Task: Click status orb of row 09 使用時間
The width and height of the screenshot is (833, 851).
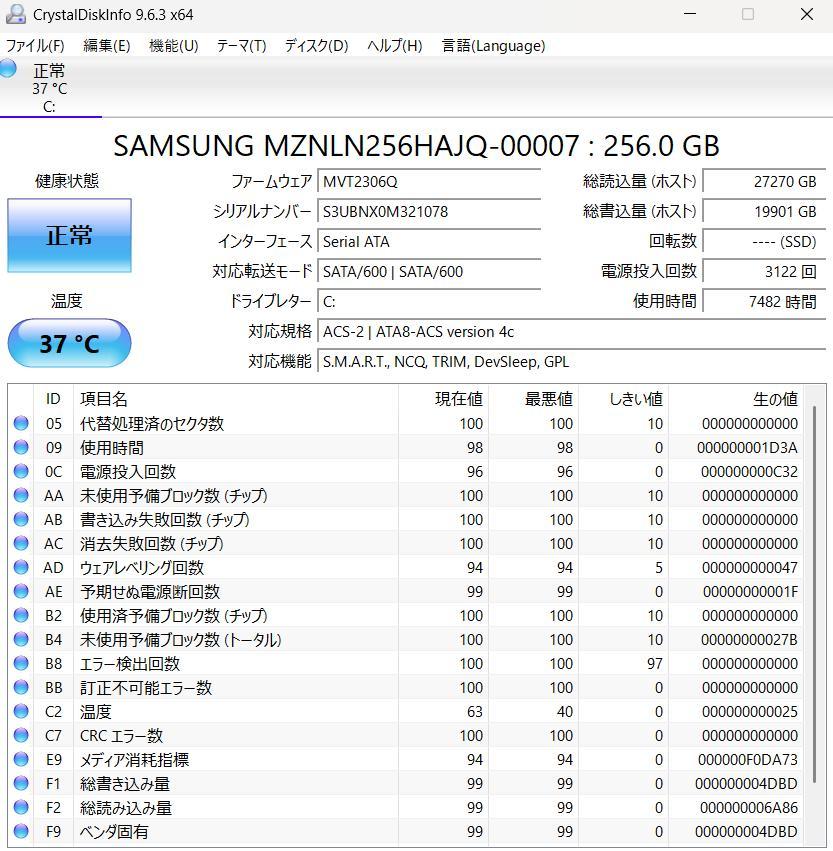Action: [x=21, y=447]
